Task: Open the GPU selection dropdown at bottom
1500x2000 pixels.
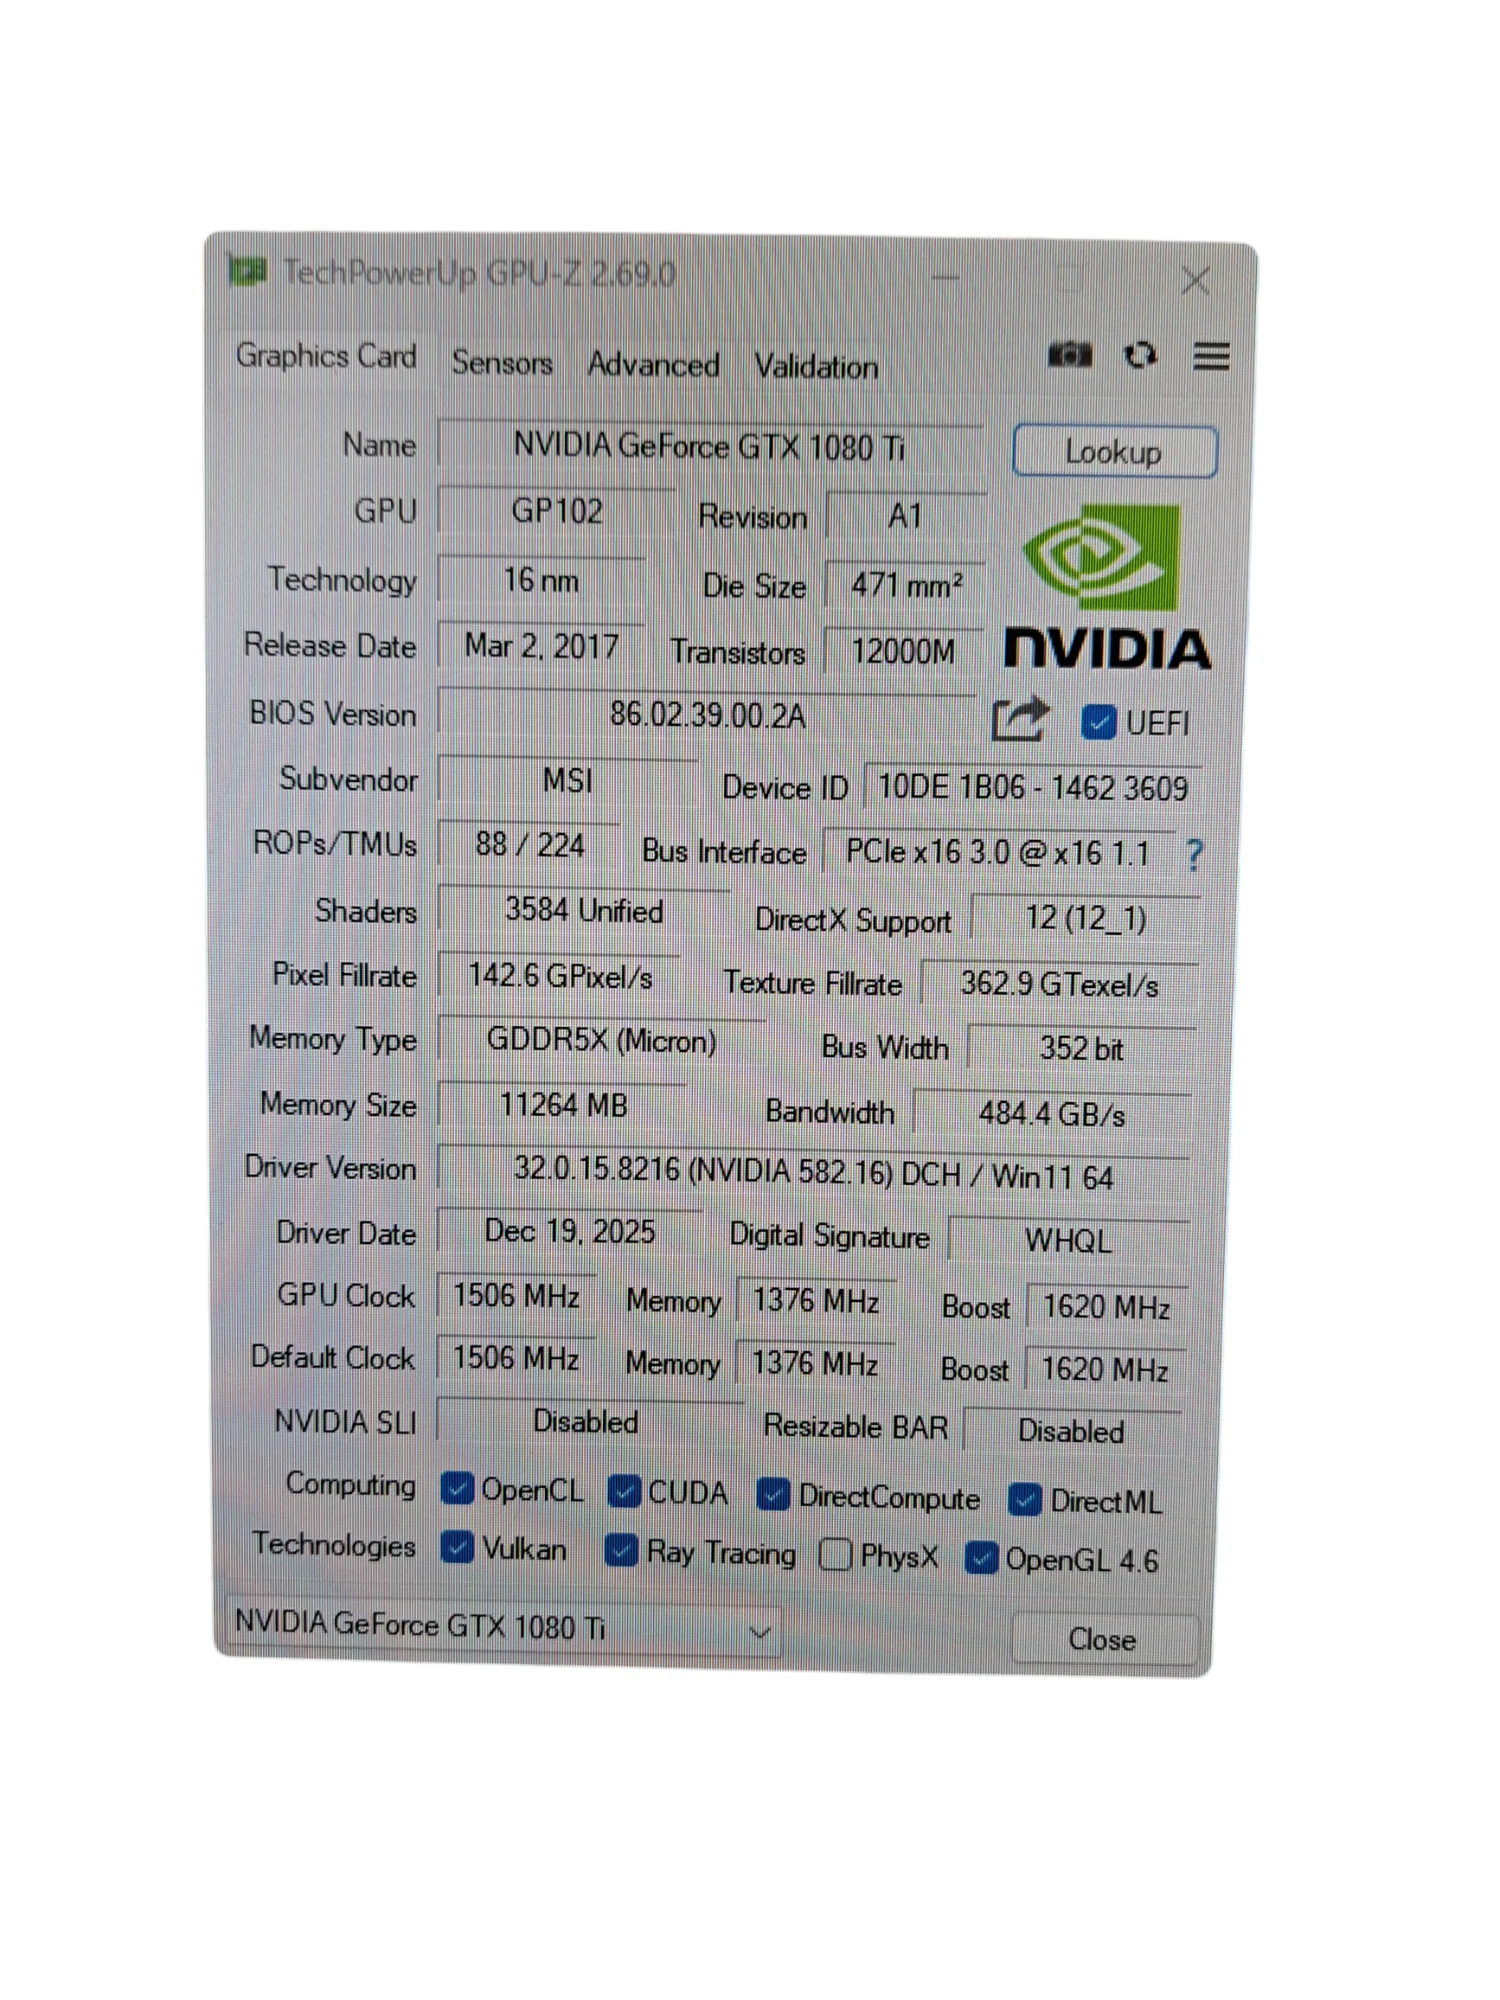Action: [x=503, y=1626]
